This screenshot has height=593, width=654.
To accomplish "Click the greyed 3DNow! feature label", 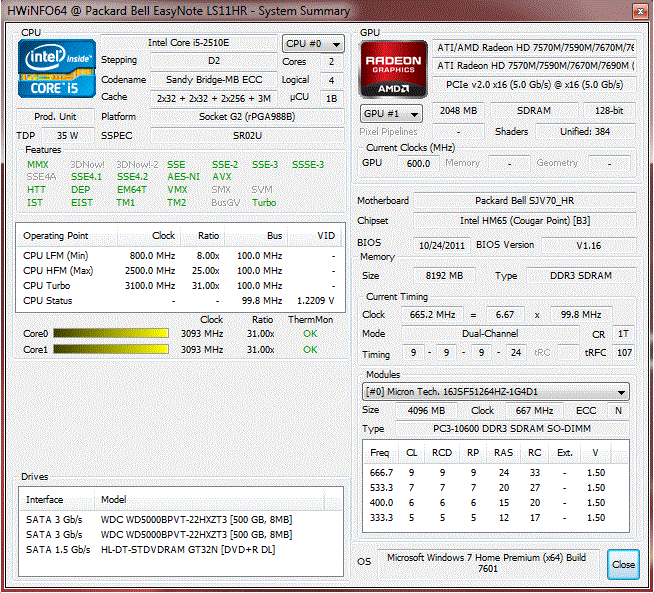I will [87, 165].
